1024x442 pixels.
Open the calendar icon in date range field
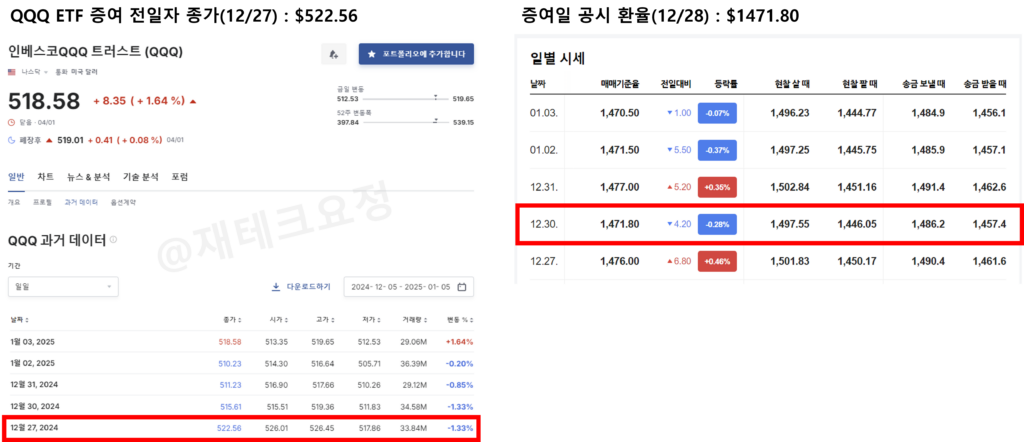tap(462, 287)
